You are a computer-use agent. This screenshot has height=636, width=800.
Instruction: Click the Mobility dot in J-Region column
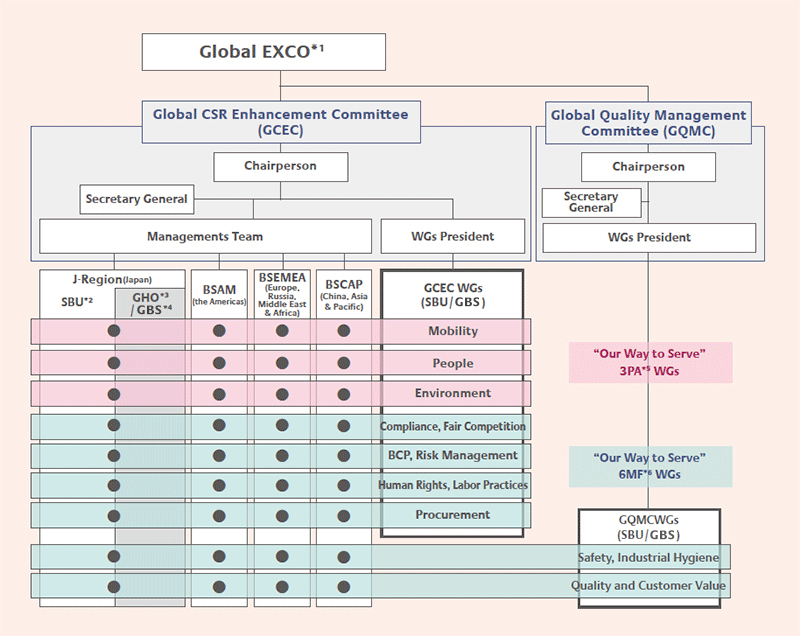pyautogui.click(x=114, y=330)
